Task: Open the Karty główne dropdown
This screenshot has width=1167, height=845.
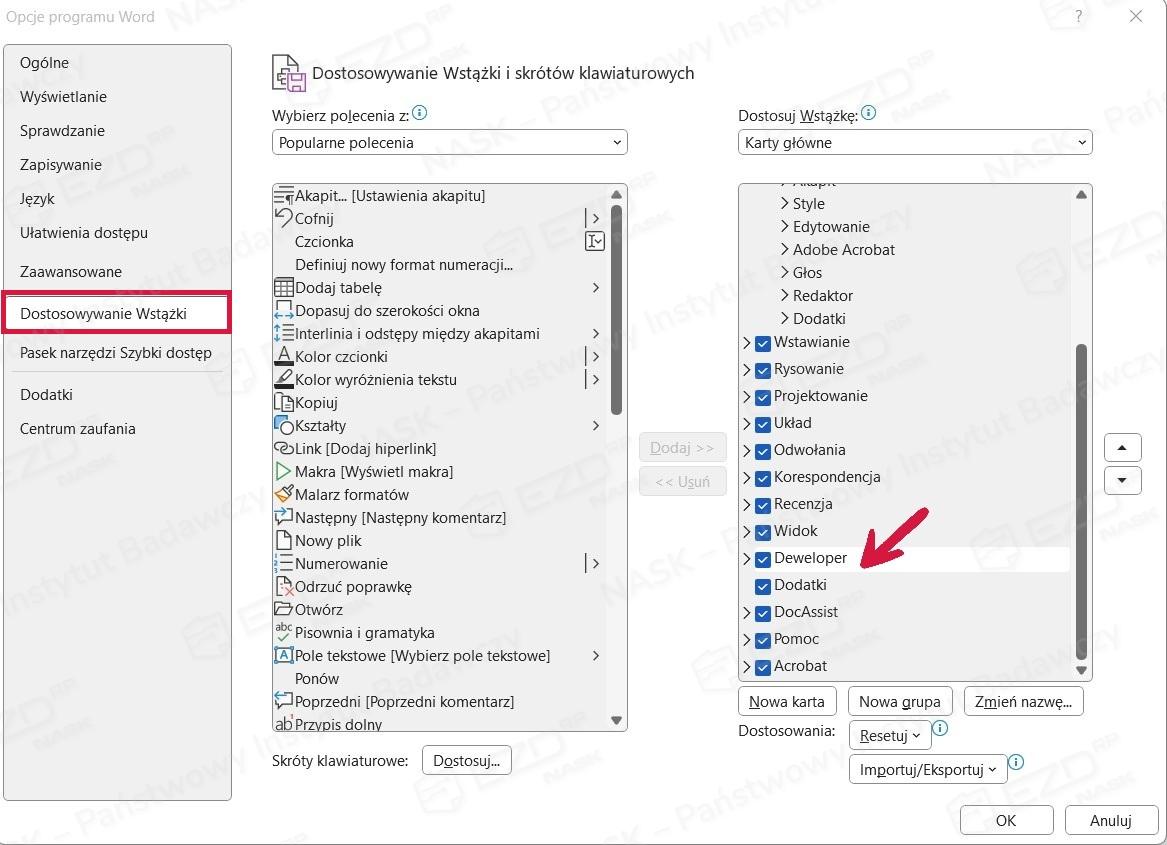Action: point(914,142)
